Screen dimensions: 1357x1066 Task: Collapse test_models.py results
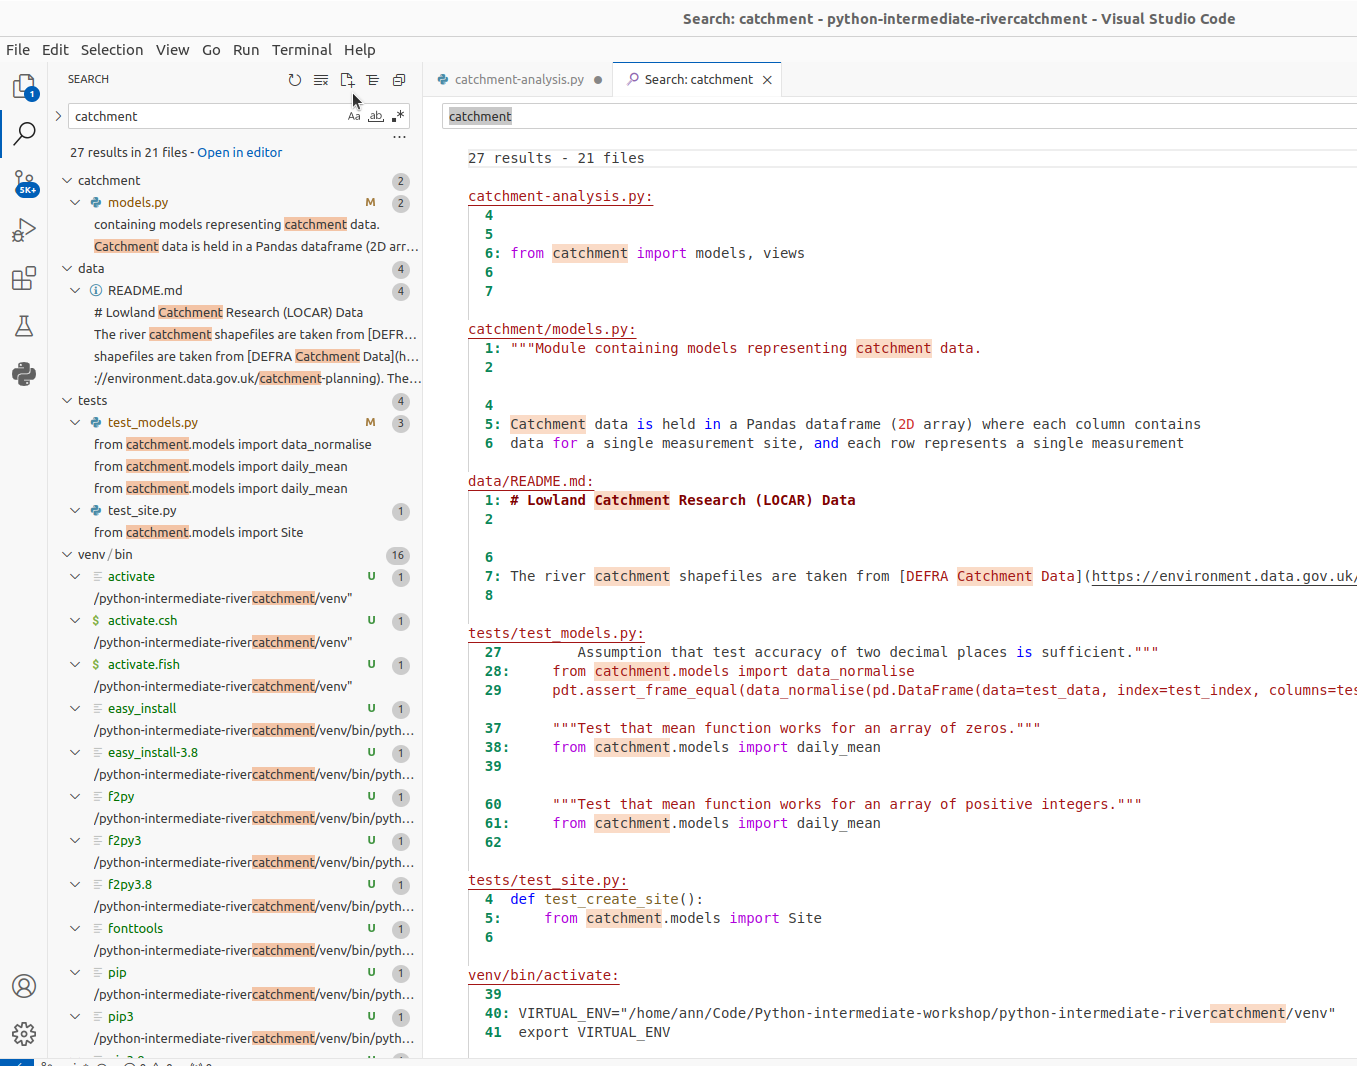(75, 422)
